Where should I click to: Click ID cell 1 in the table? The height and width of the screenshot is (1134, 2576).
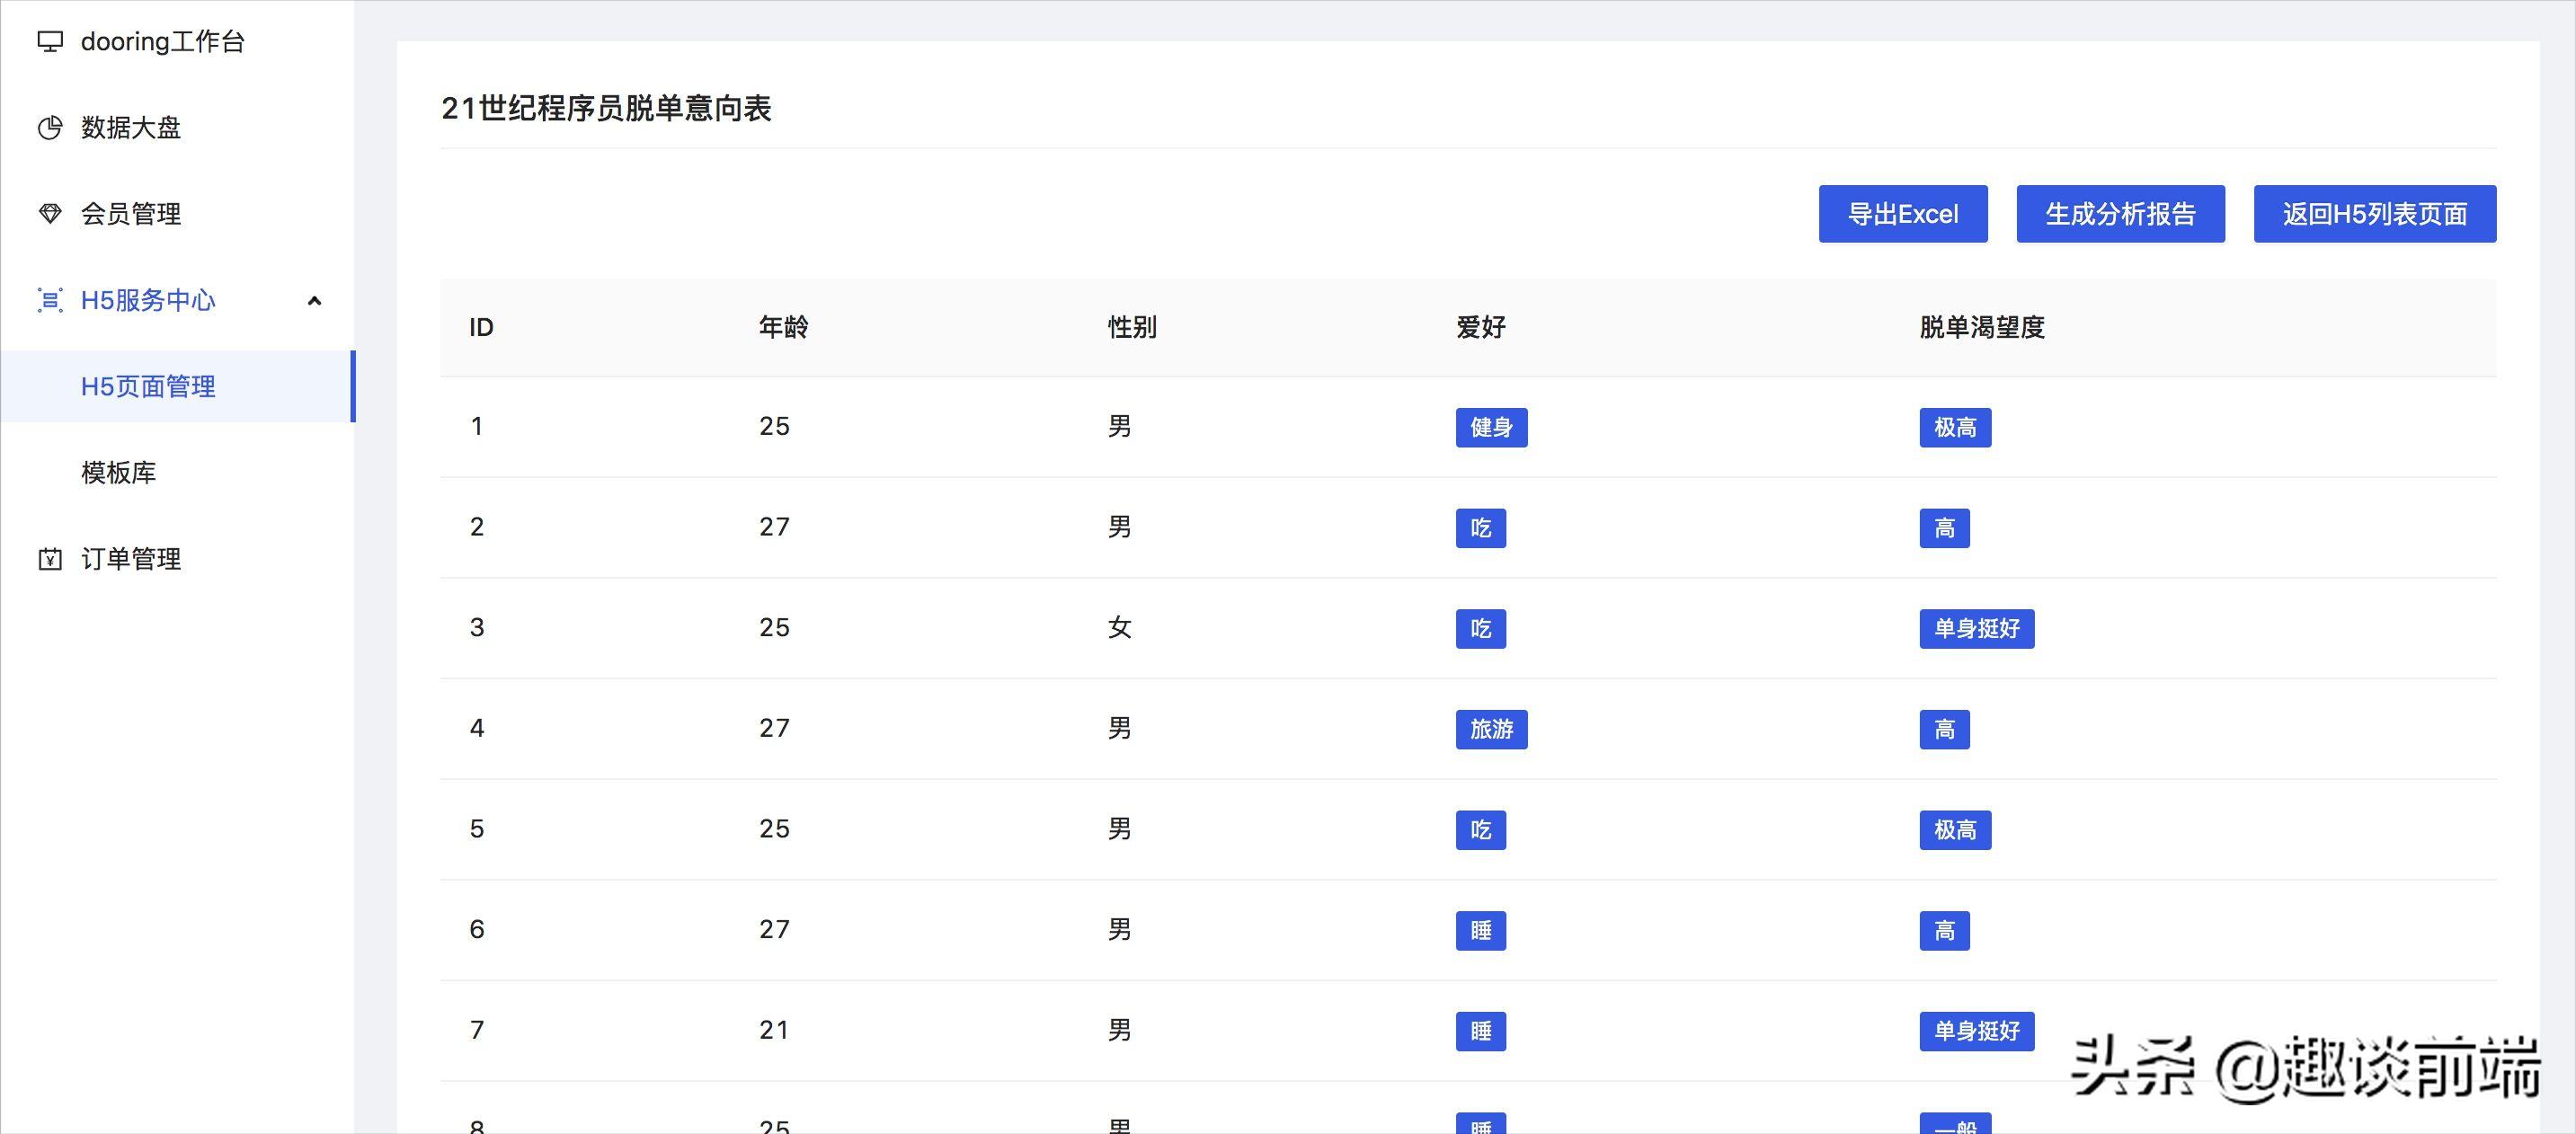click(477, 426)
